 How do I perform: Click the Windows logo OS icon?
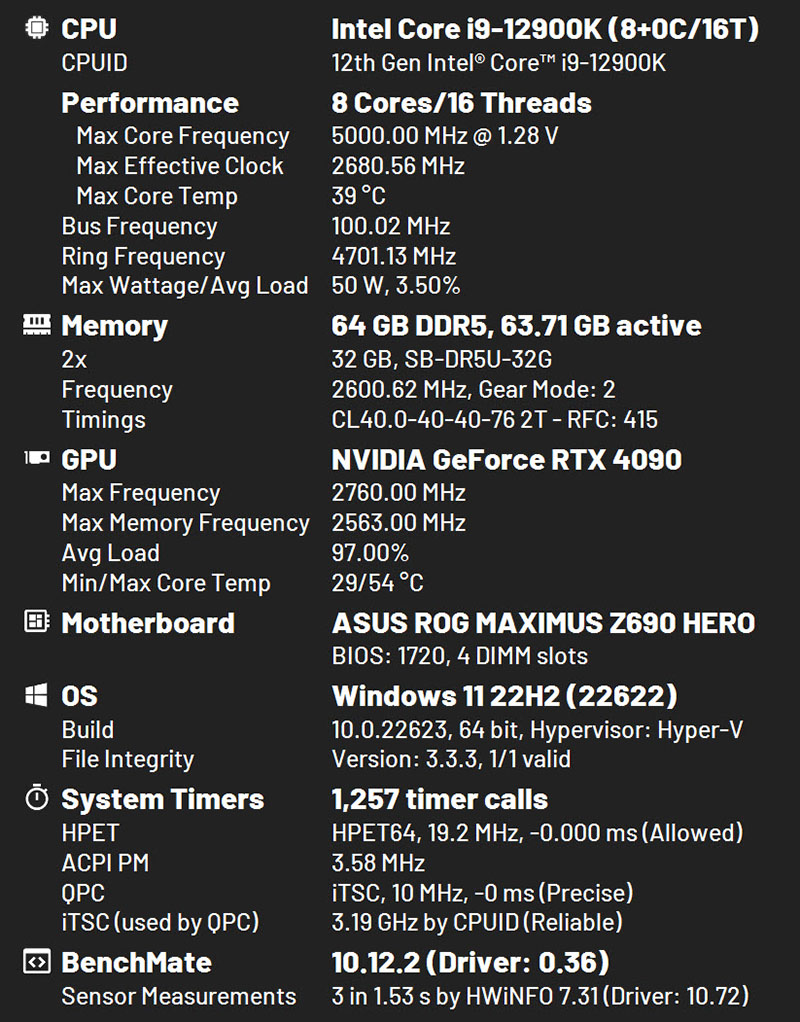[36, 695]
